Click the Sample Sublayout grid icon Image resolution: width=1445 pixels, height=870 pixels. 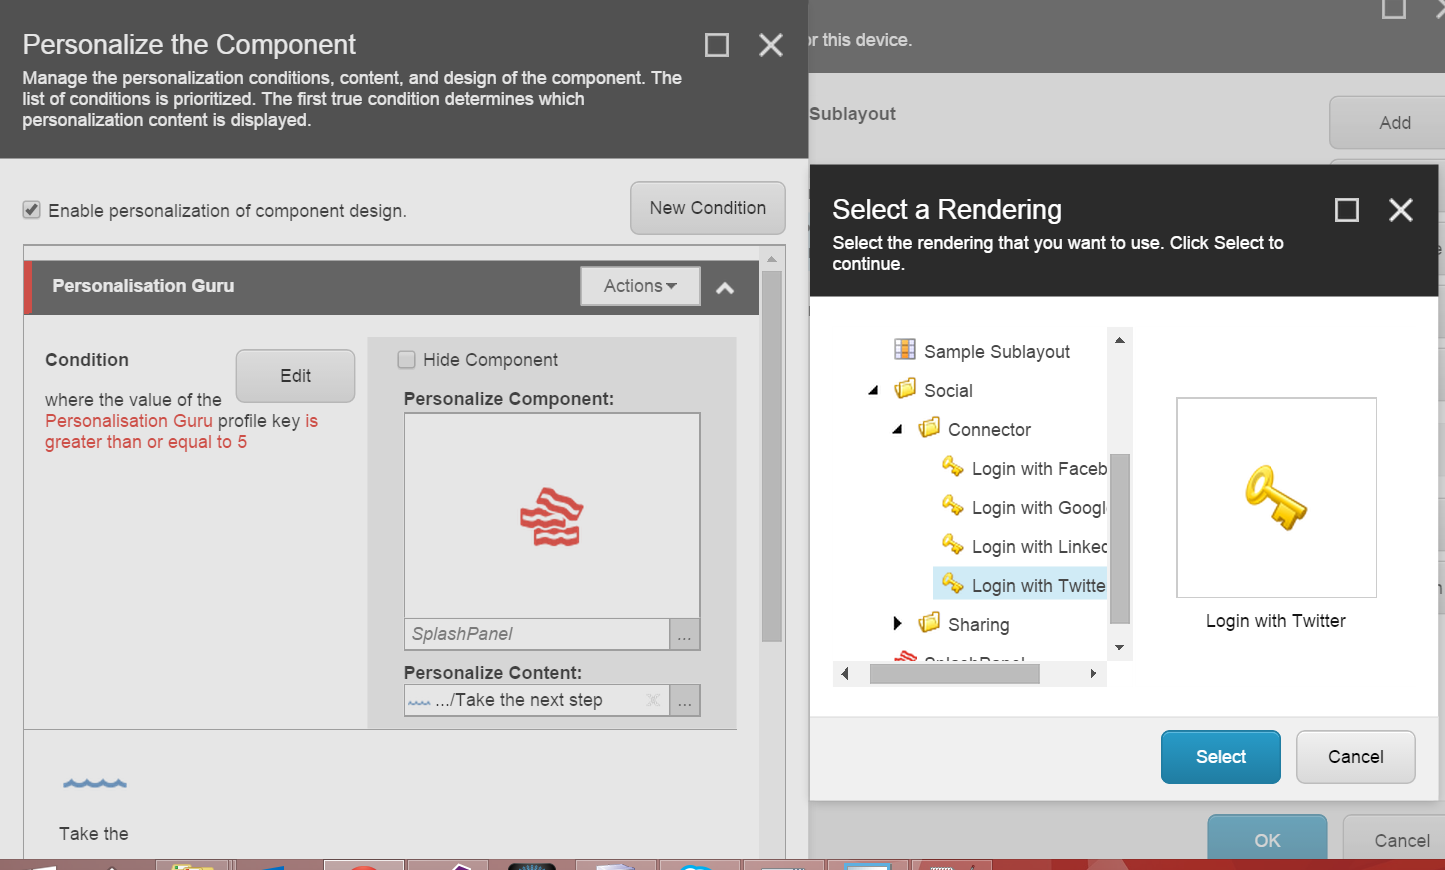coord(904,349)
